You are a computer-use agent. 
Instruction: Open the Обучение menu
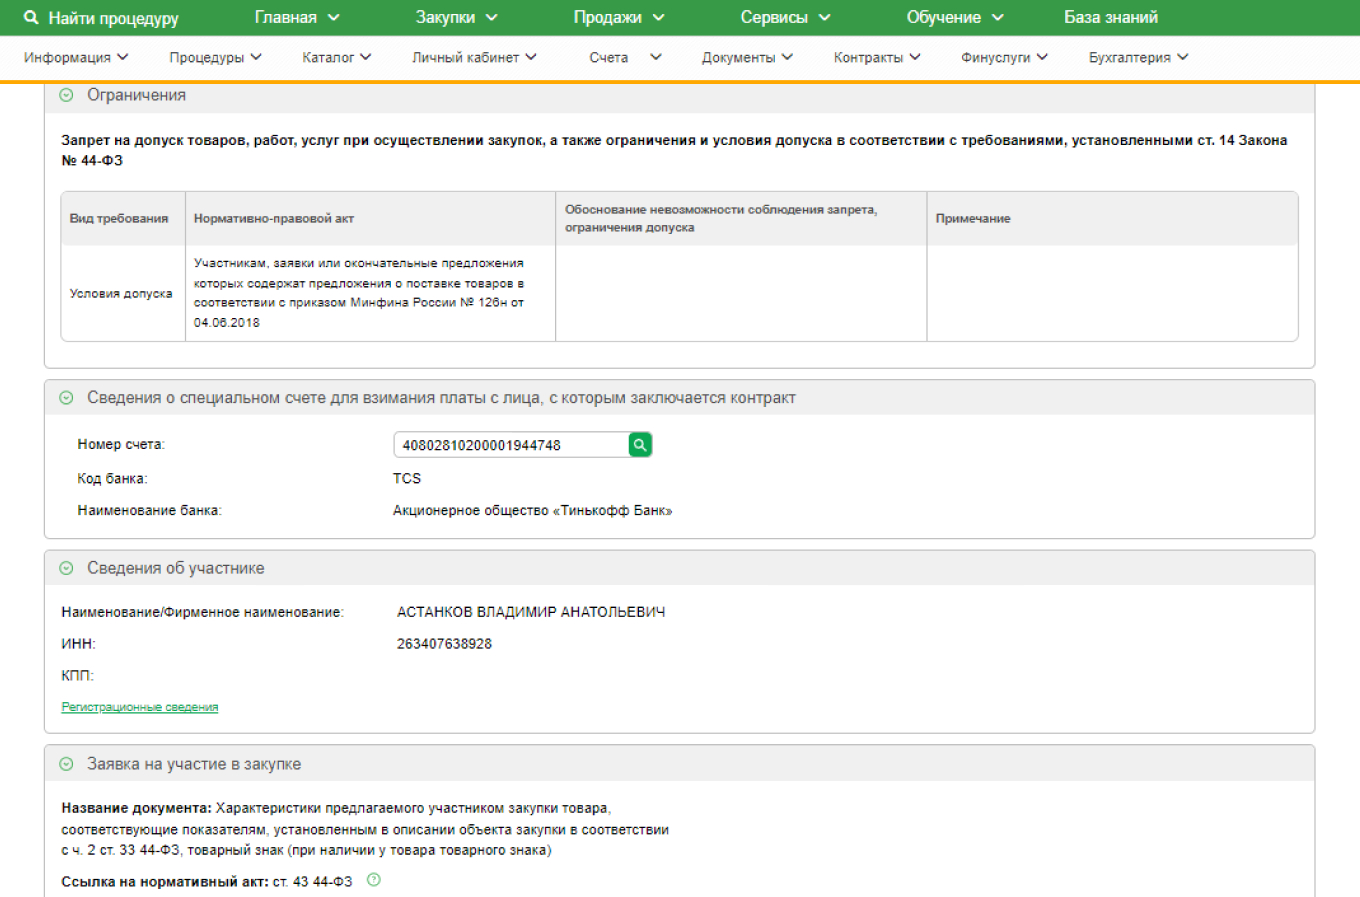(x=954, y=18)
